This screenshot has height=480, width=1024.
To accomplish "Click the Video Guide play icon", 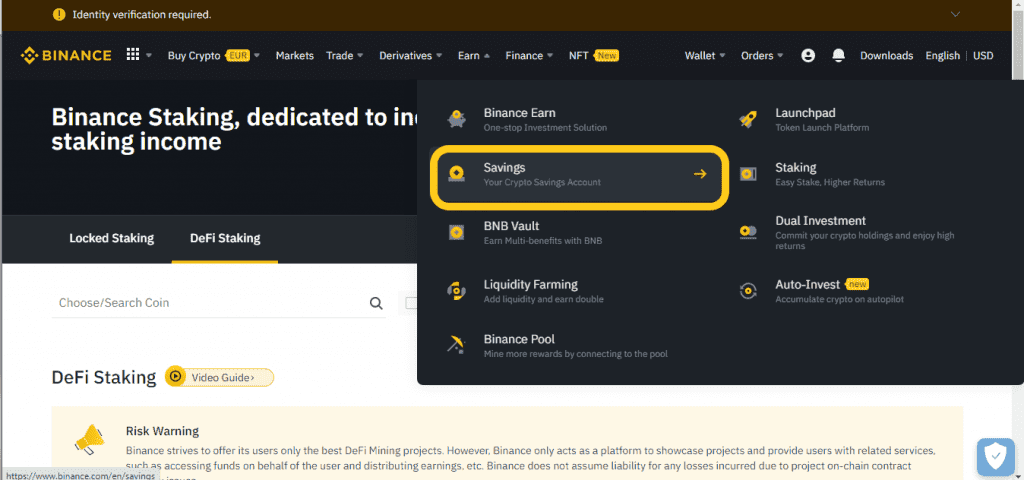I will [x=174, y=377].
